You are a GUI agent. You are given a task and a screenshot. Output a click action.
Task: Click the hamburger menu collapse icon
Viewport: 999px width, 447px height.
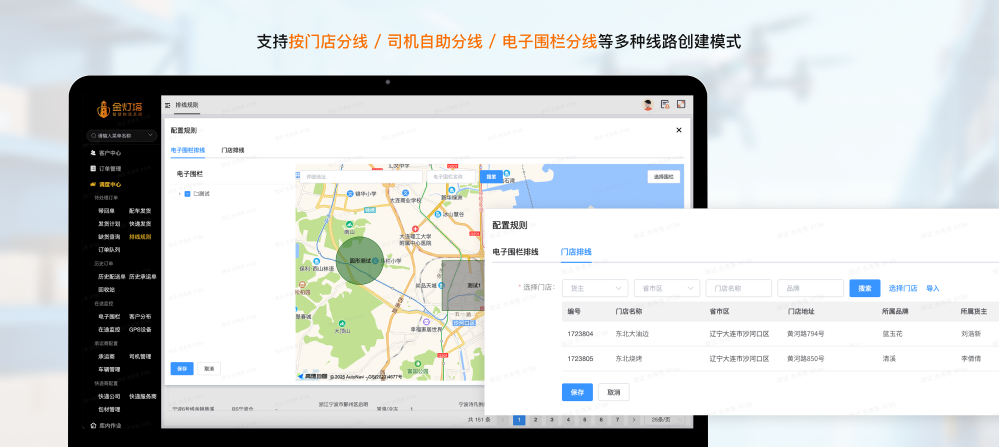pos(168,104)
